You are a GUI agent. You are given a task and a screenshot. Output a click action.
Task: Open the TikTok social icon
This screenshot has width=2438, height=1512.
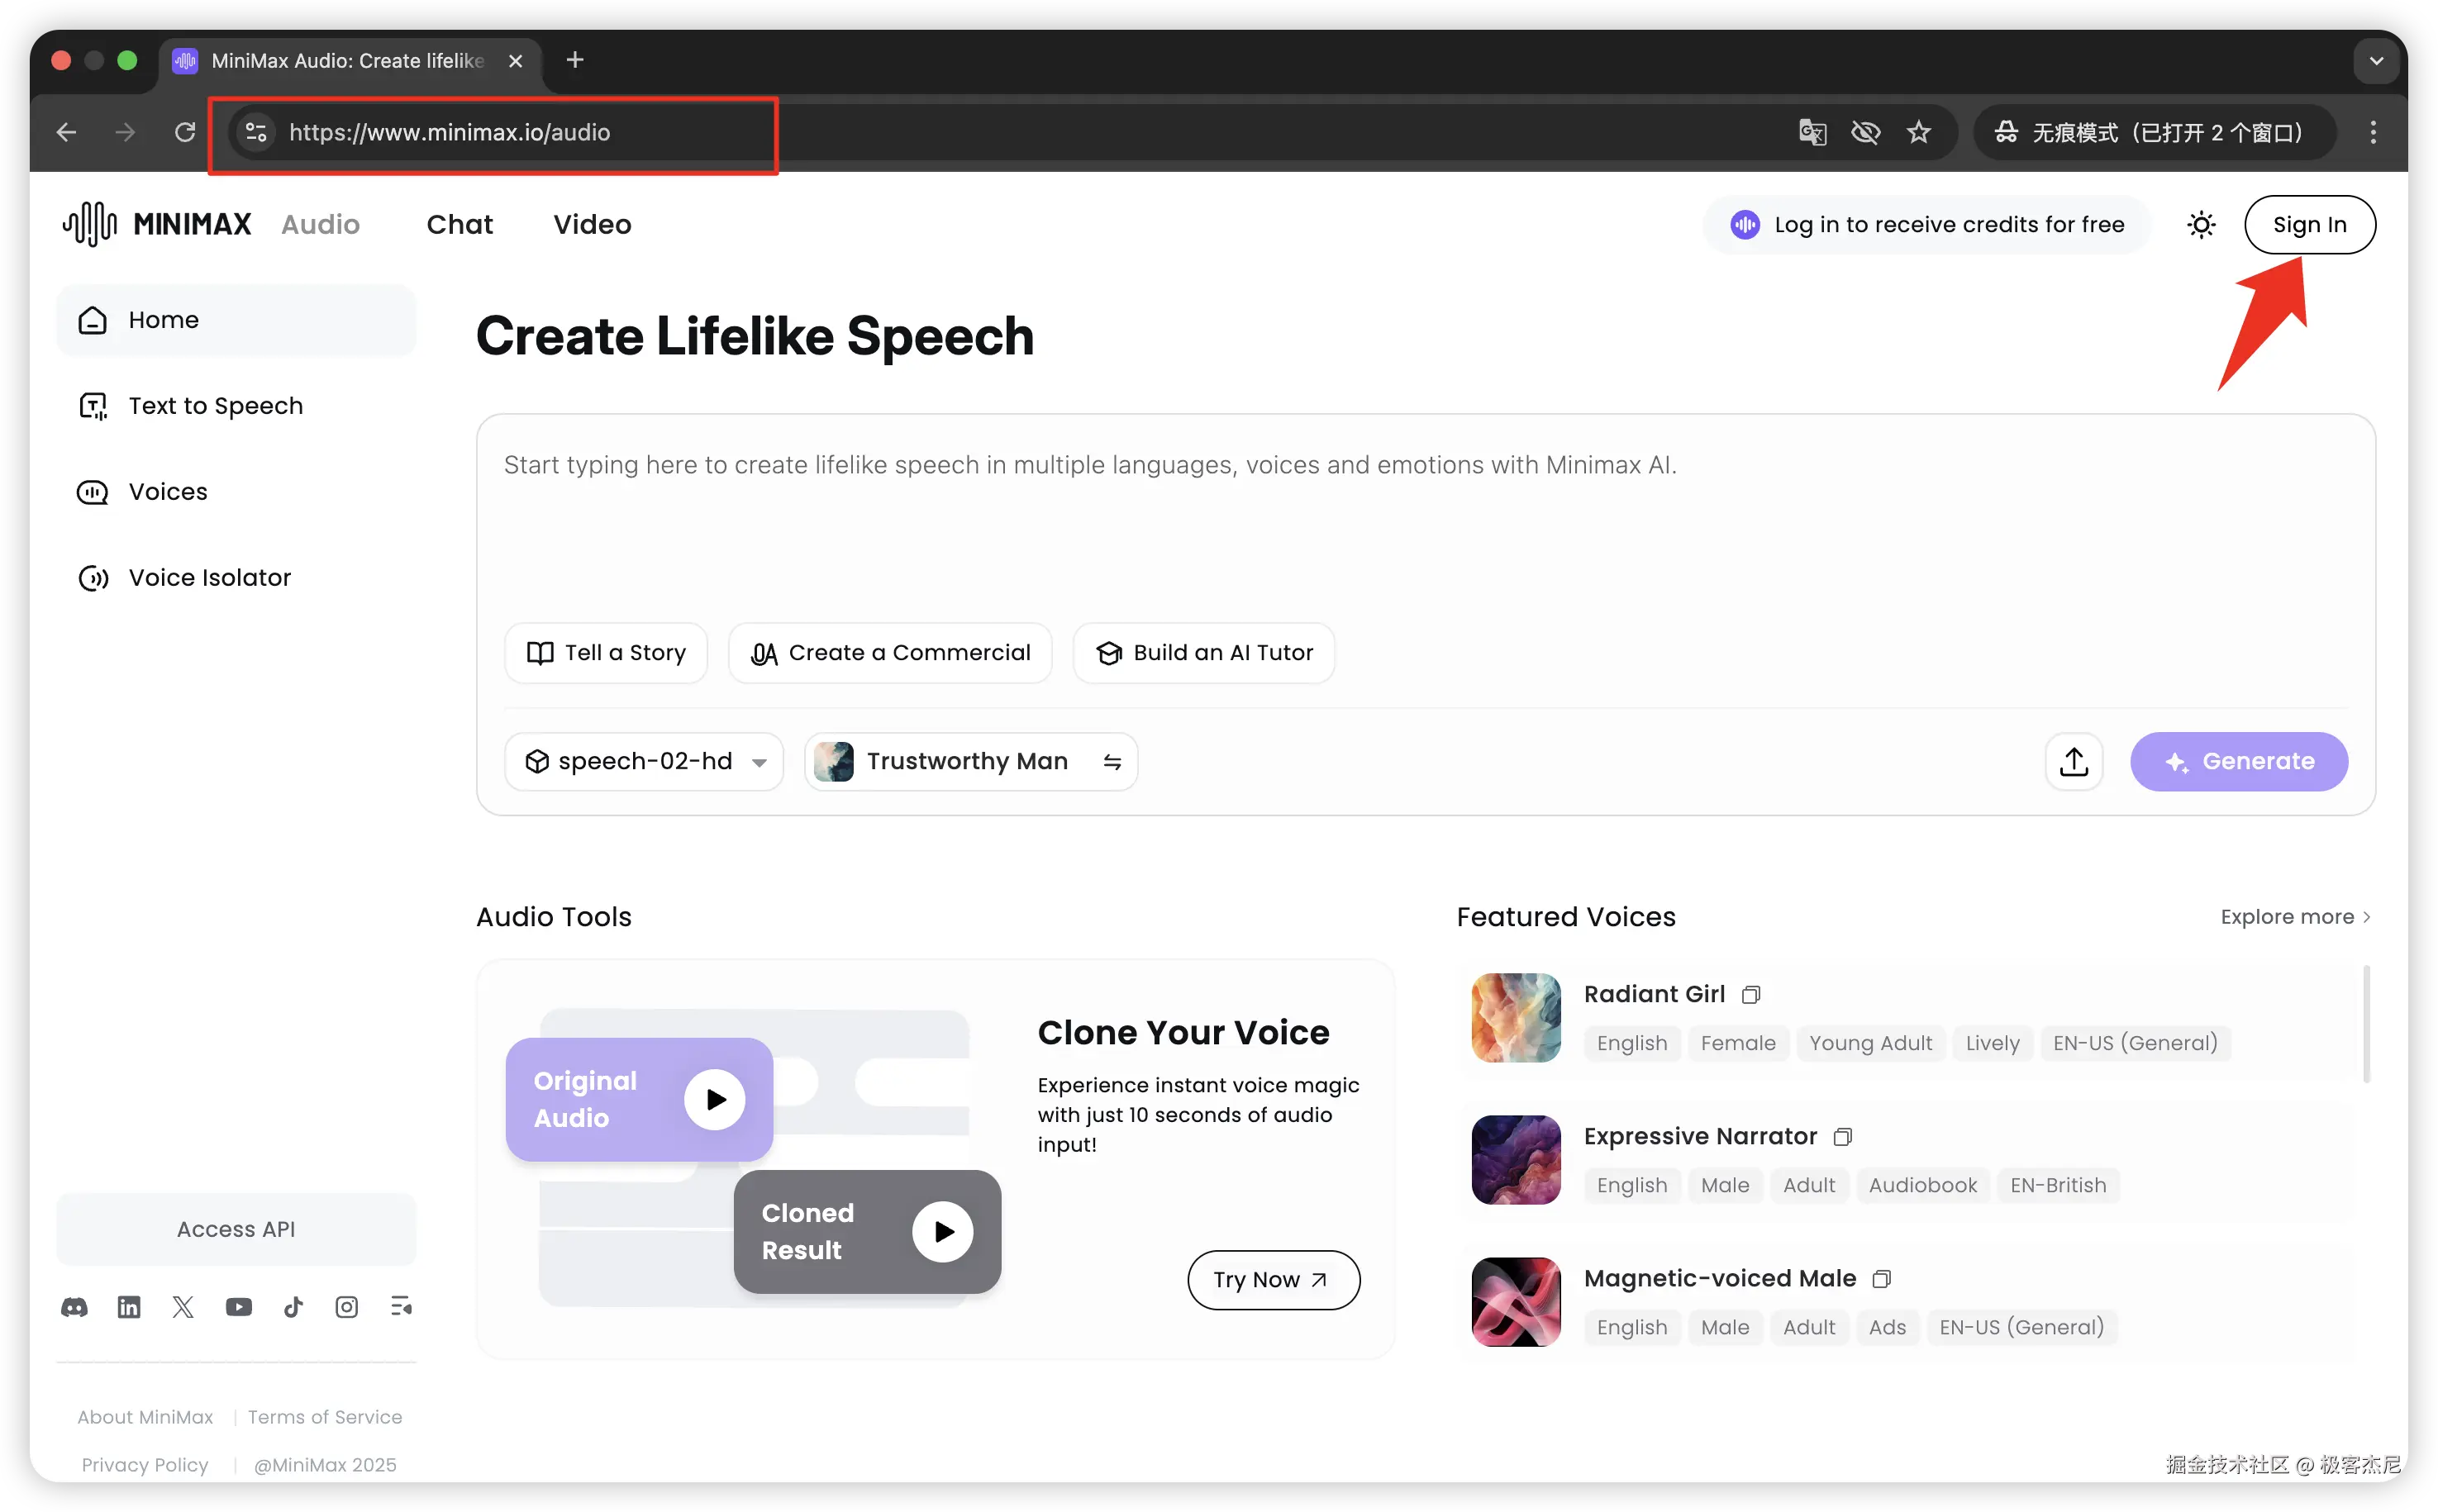coord(293,1307)
